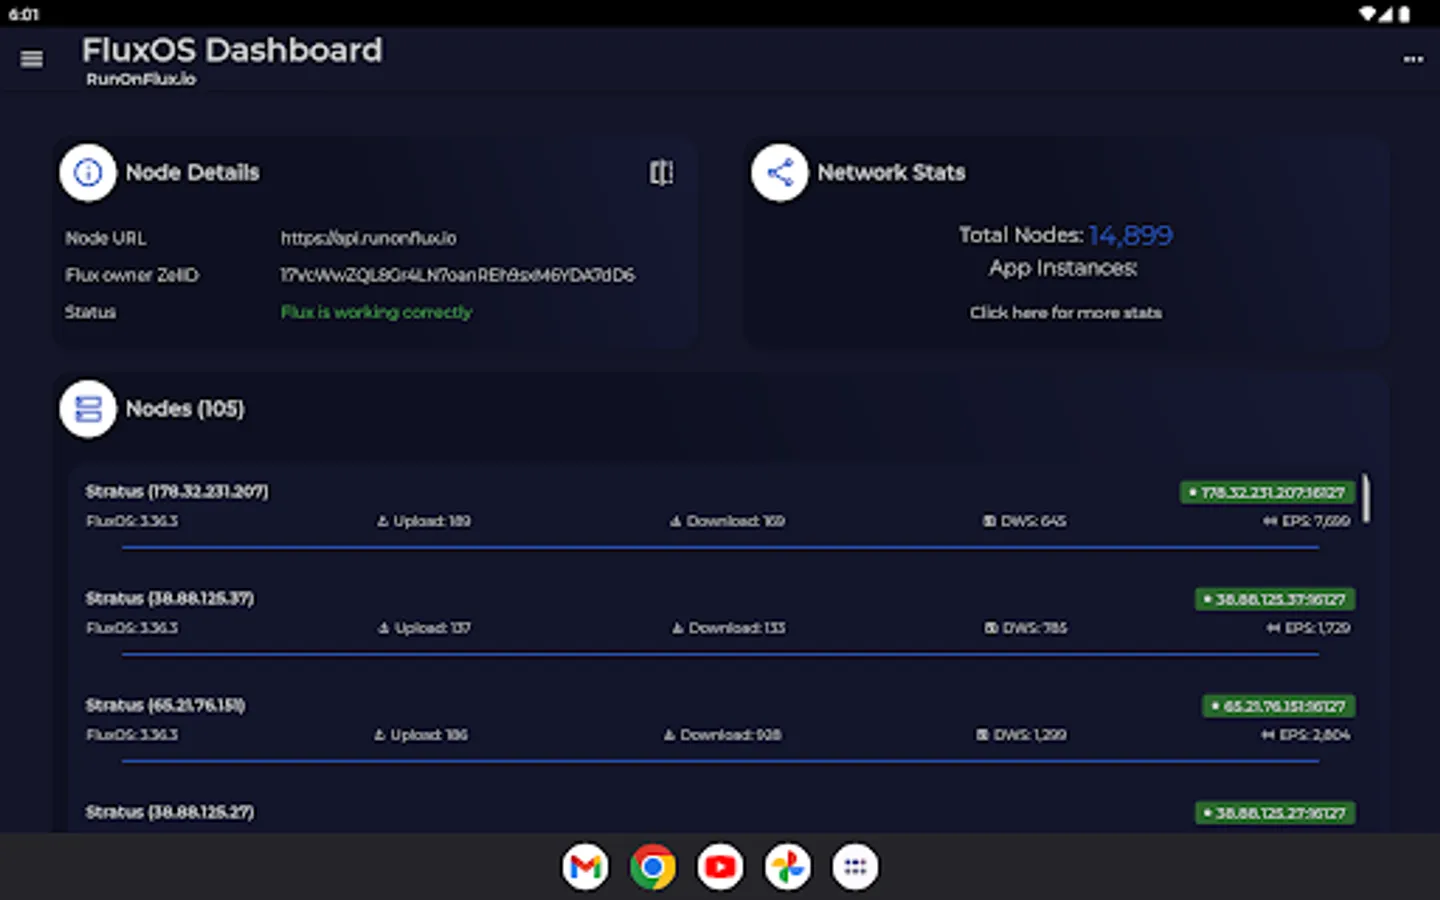The width and height of the screenshot is (1440, 900).
Task: Click the Nodes (105) heading
Action: point(185,409)
